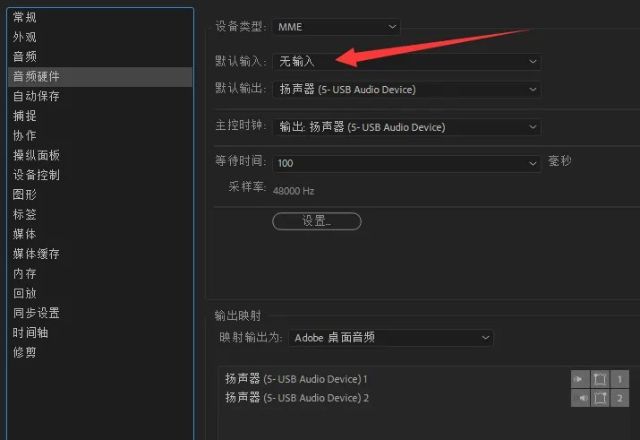Select 外观 in the preferences list
Viewport: 640px width, 440px height.
pos(100,37)
